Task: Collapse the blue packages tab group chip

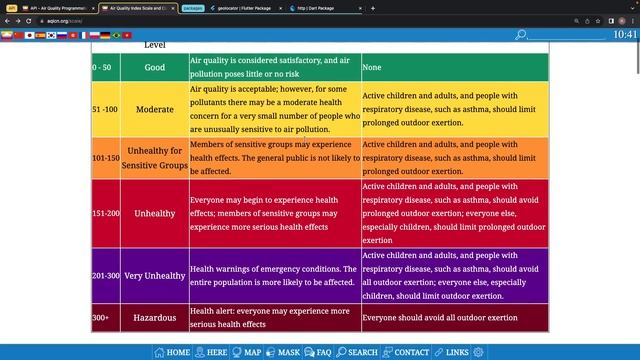Action: tap(193, 8)
